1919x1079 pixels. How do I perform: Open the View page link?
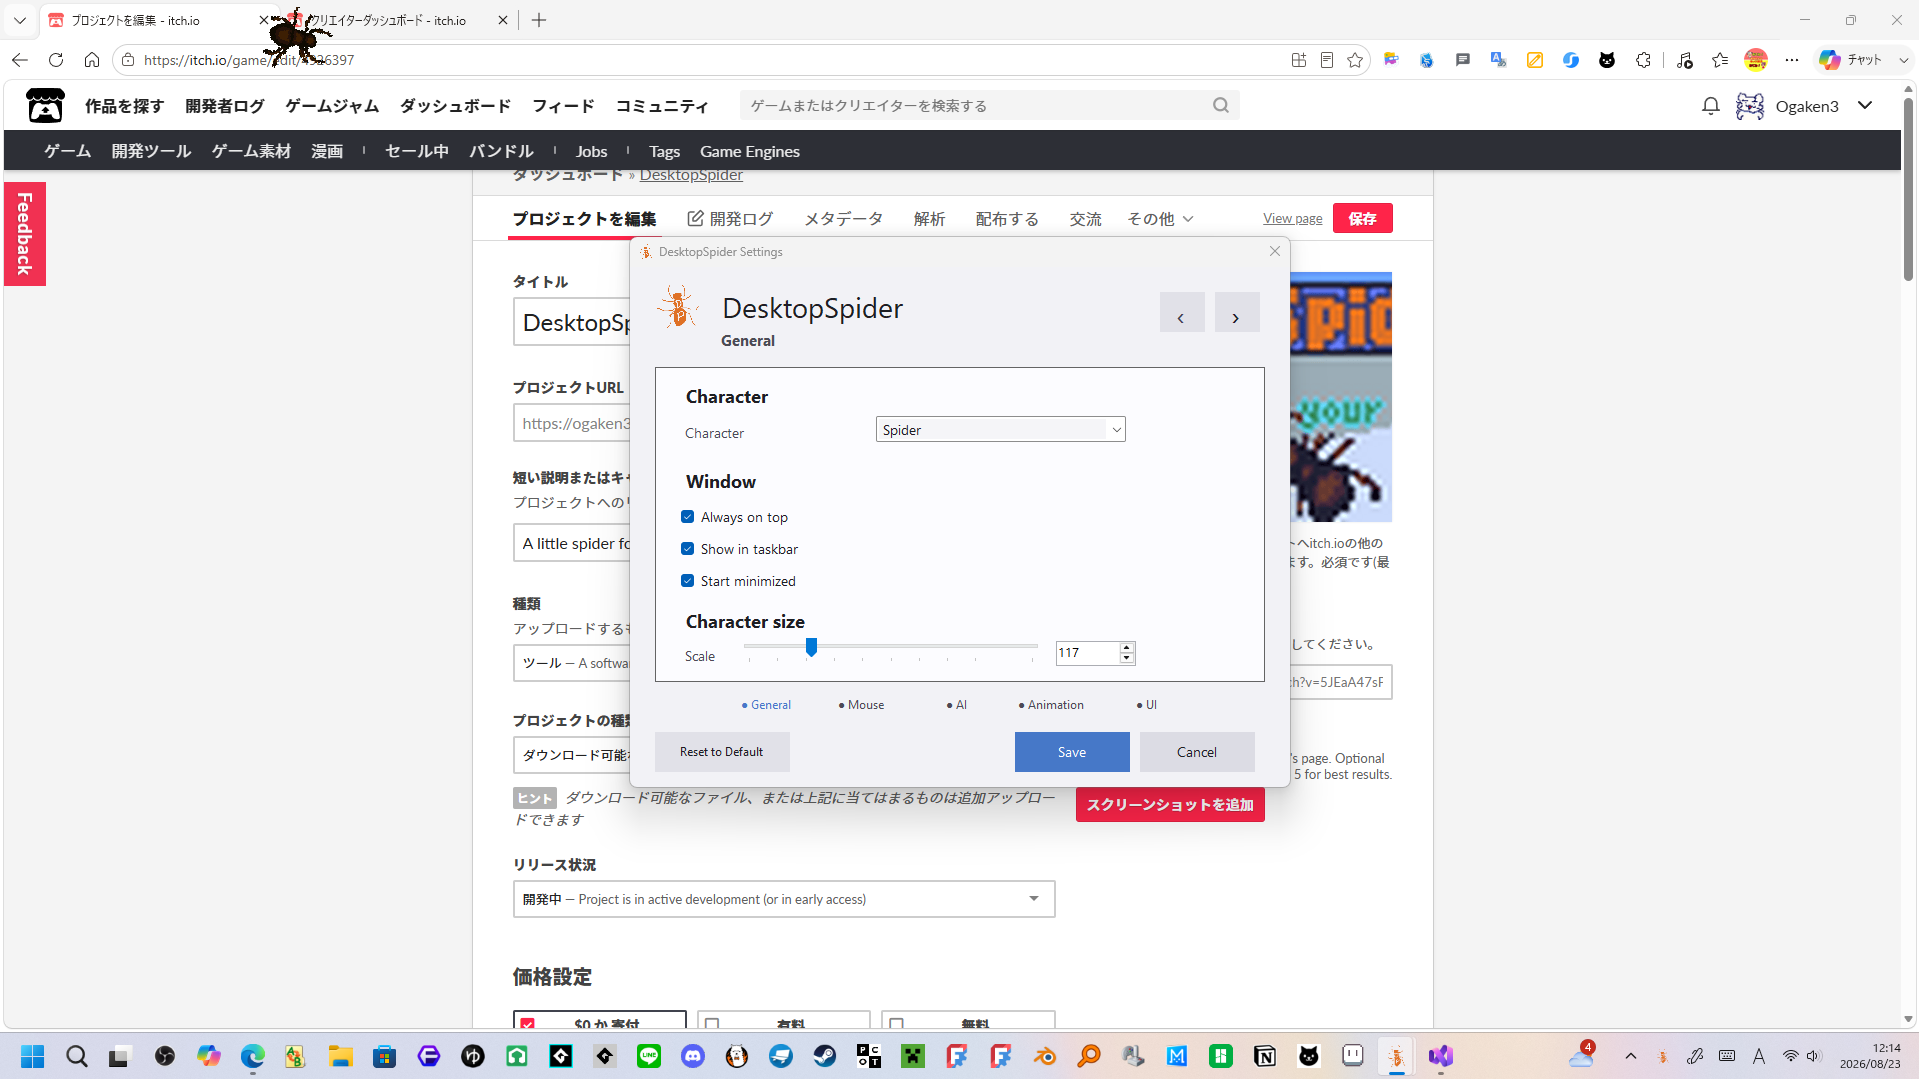1292,218
